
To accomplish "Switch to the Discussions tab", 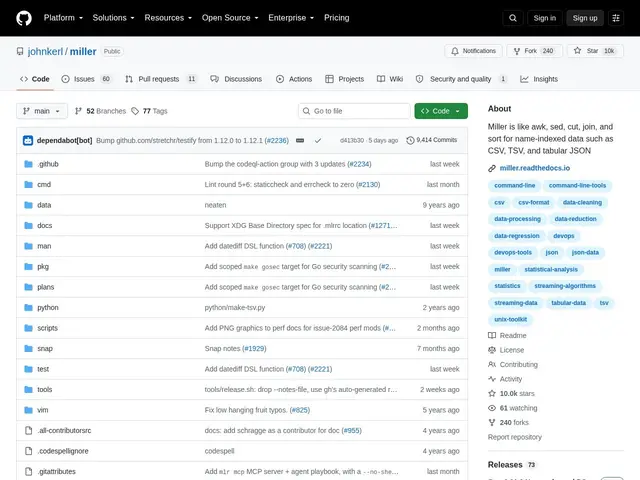I will coord(236,79).
